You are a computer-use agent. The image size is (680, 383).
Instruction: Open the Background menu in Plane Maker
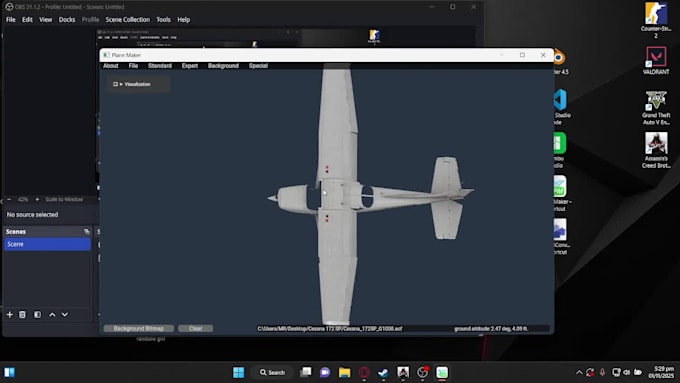point(223,66)
